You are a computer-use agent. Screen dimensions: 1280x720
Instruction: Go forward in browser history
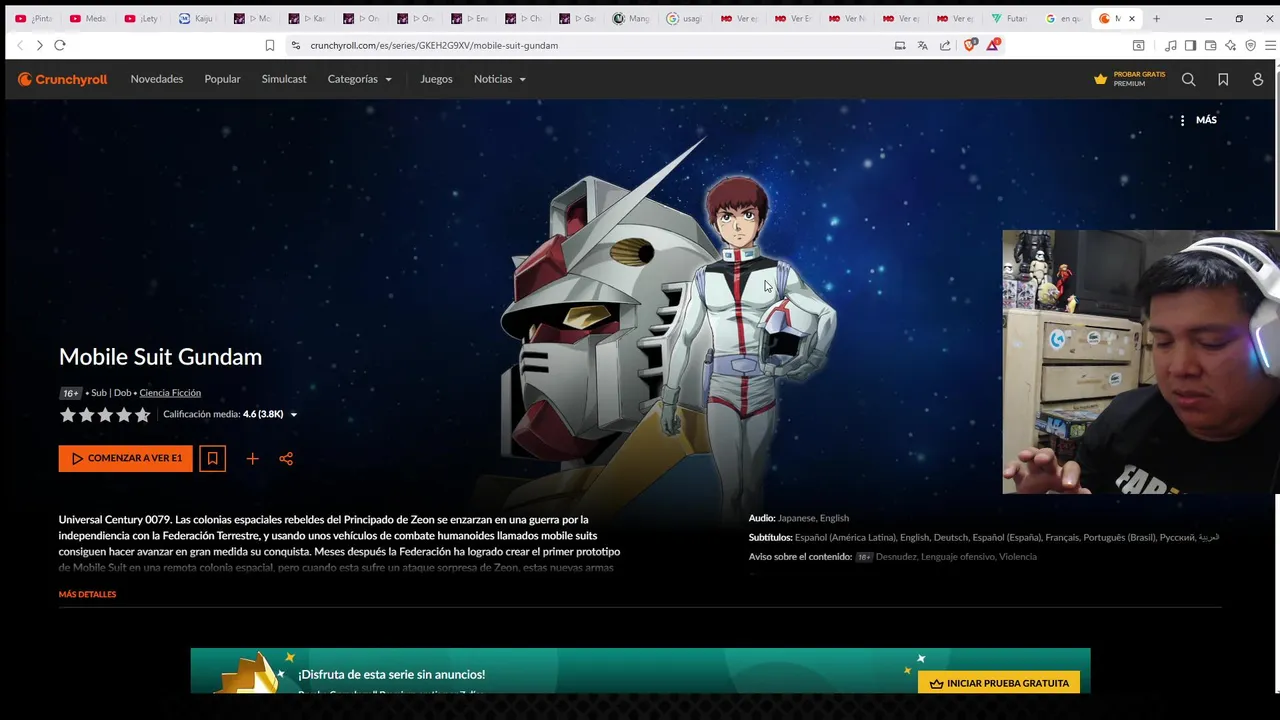[x=39, y=45]
